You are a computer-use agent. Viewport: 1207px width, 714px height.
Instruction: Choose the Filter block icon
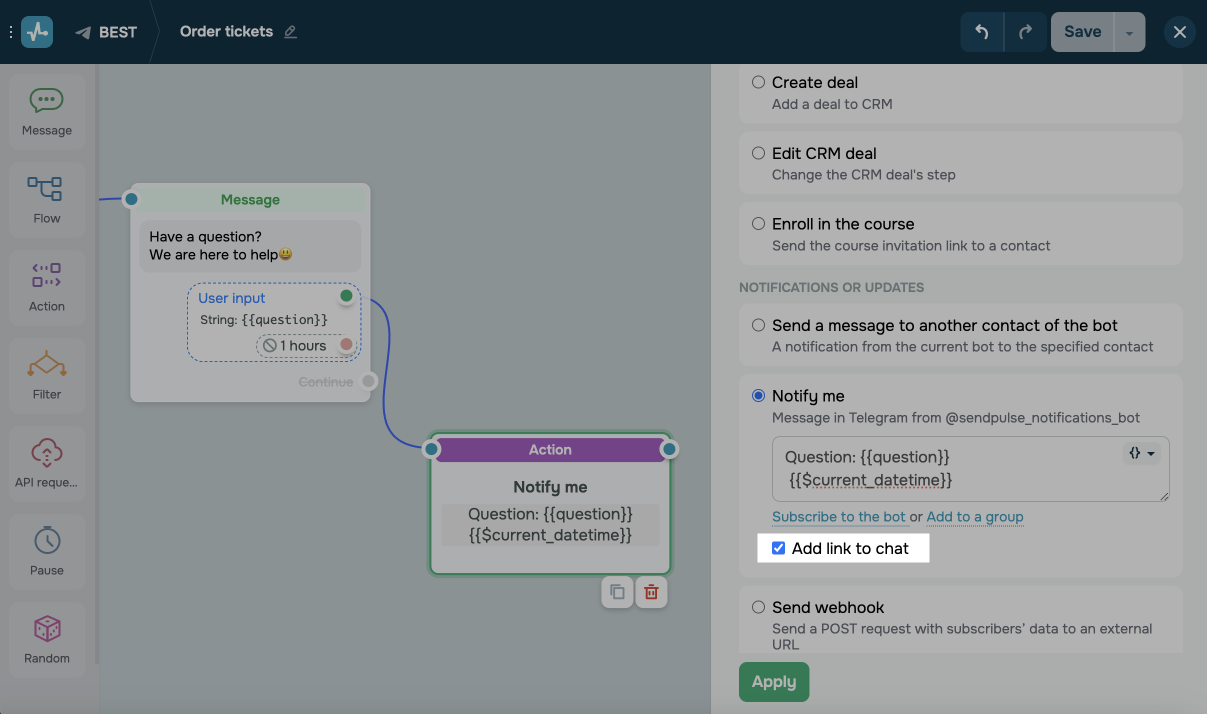coord(47,375)
